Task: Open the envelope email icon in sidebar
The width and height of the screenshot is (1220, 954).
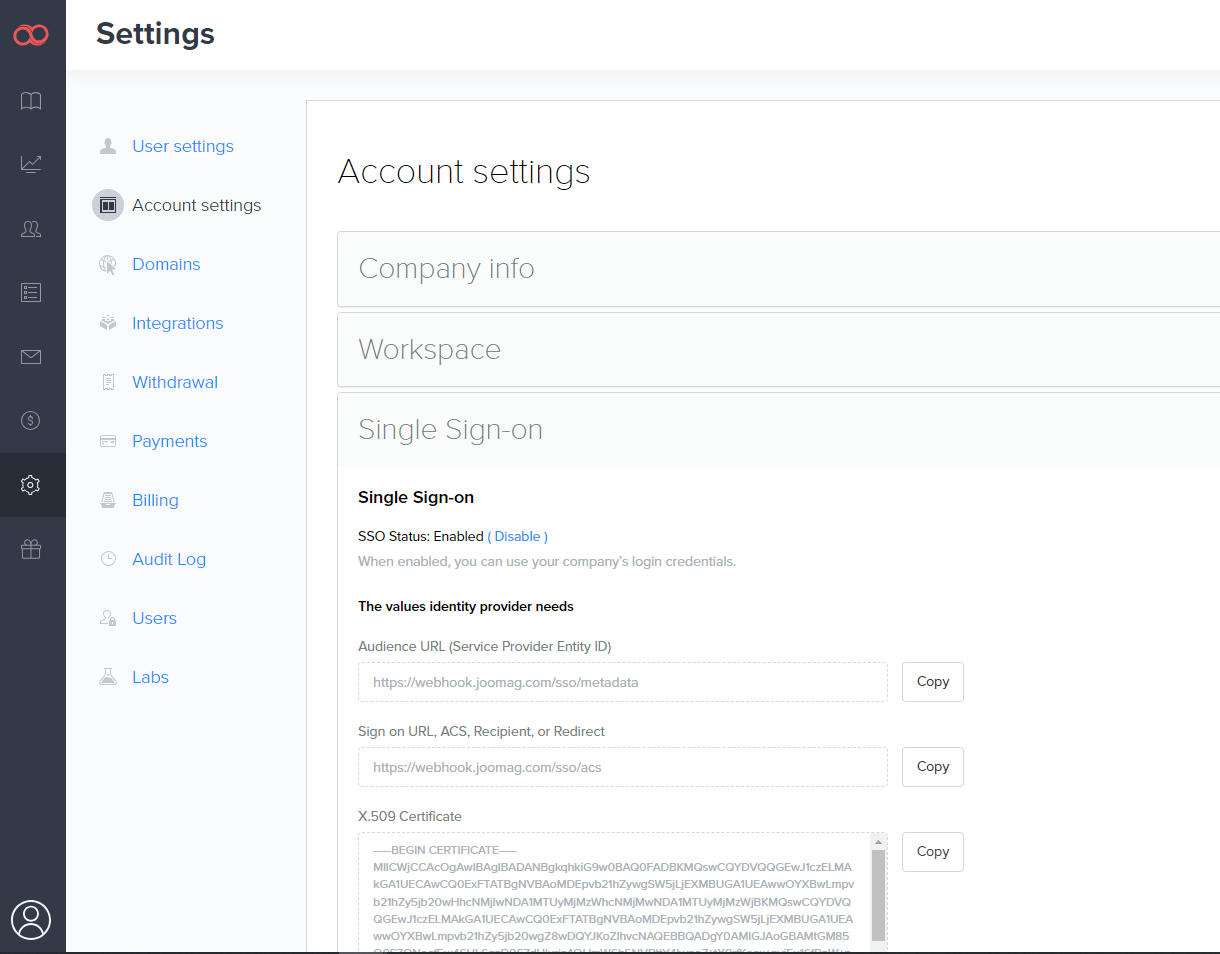Action: click(31, 356)
